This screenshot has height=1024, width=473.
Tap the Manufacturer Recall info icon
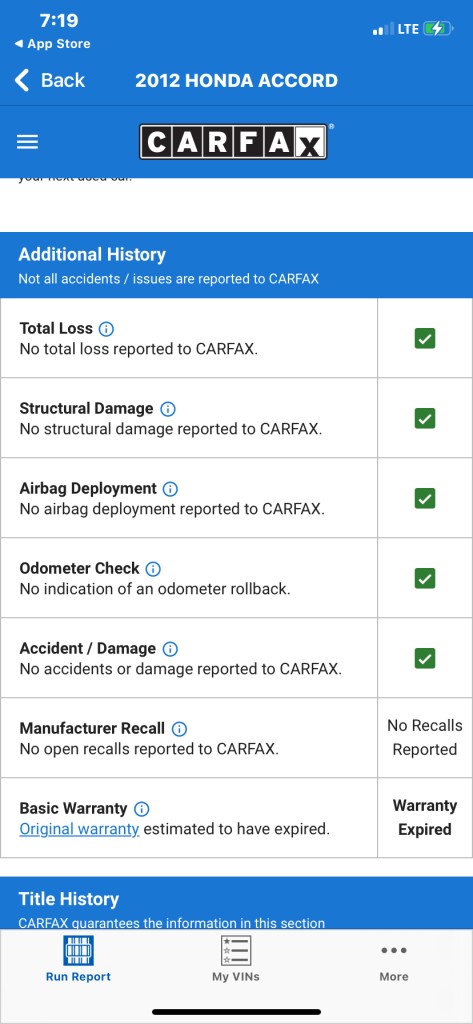pyautogui.click(x=179, y=729)
